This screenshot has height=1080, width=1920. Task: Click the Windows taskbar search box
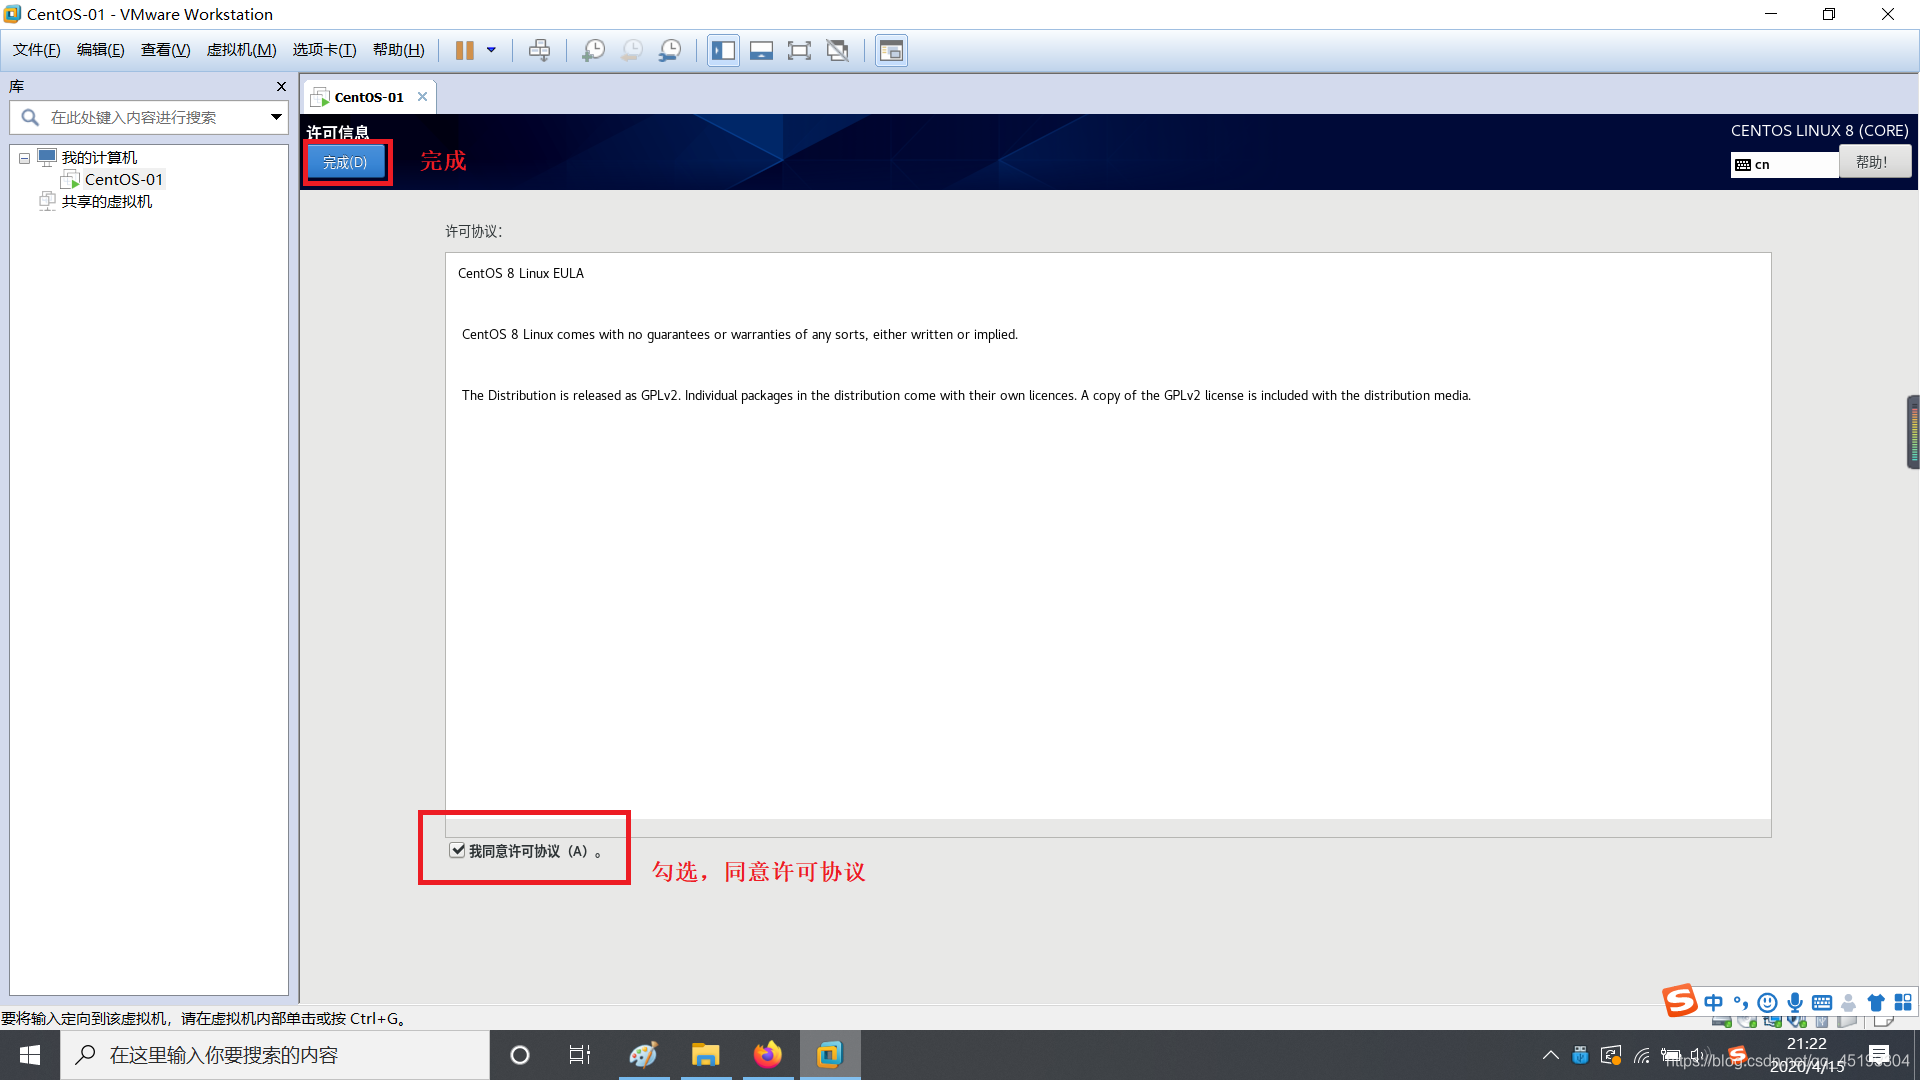tap(275, 1055)
